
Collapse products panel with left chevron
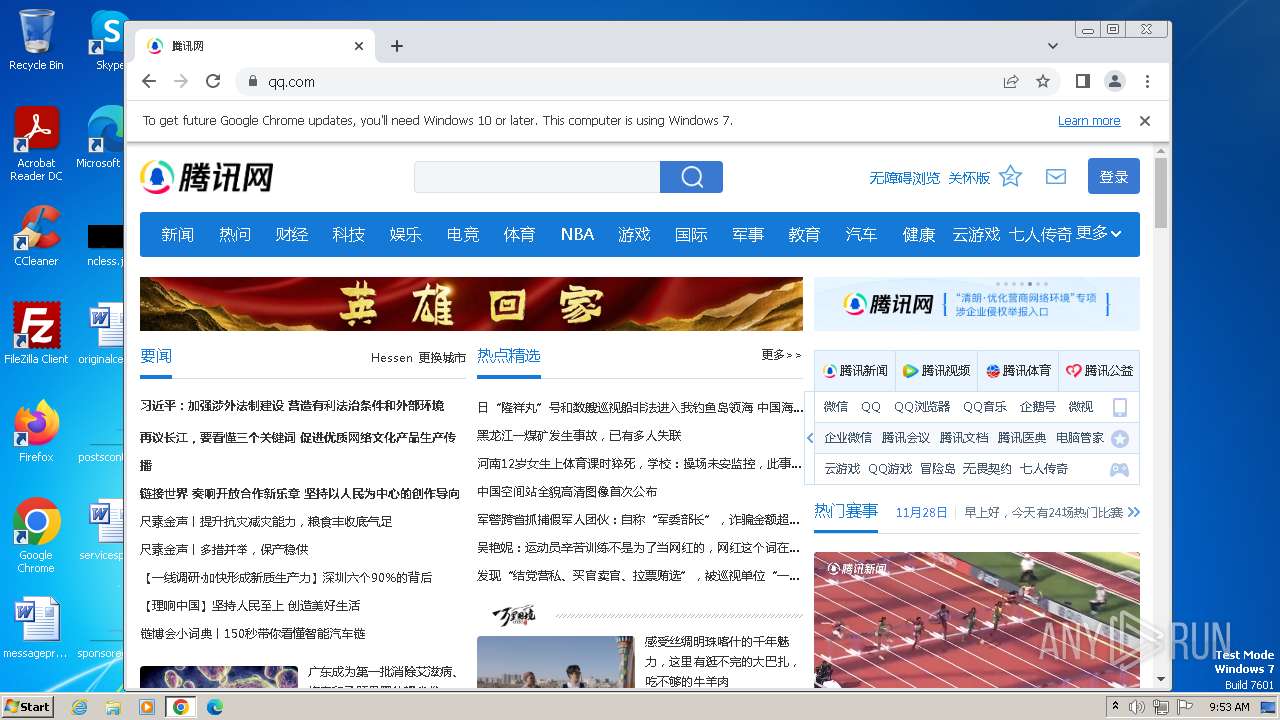click(810, 438)
